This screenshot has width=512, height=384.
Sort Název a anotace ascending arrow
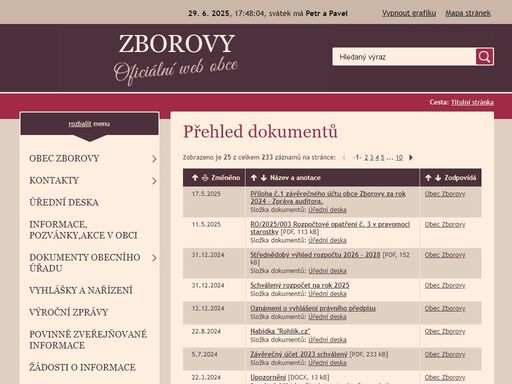coord(254,178)
